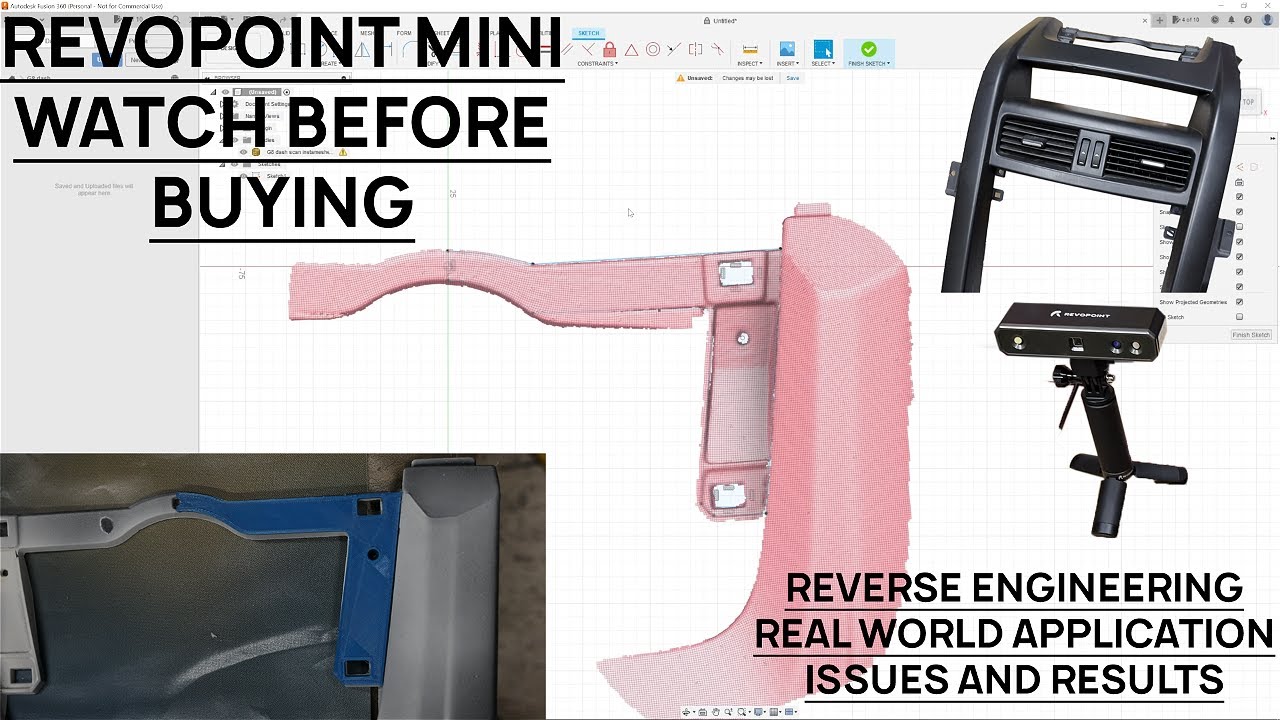Click the 'Unsaved:' warning label
1280x720 pixels.
700,78
